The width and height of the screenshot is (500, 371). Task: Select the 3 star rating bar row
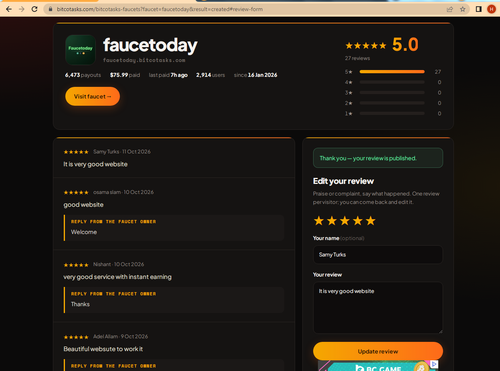click(393, 93)
